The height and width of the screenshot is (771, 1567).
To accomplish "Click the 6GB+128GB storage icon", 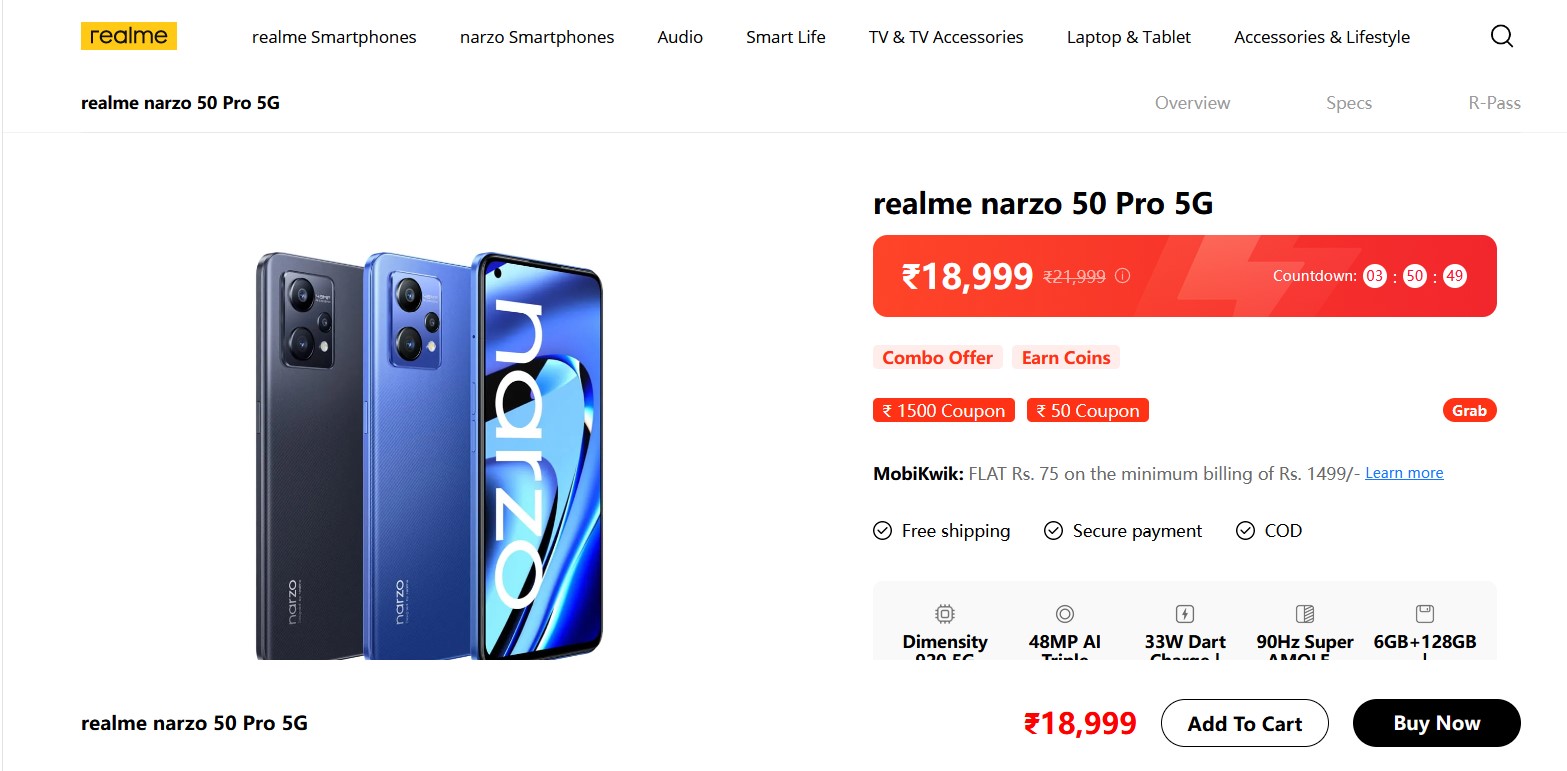I will tap(1424, 614).
